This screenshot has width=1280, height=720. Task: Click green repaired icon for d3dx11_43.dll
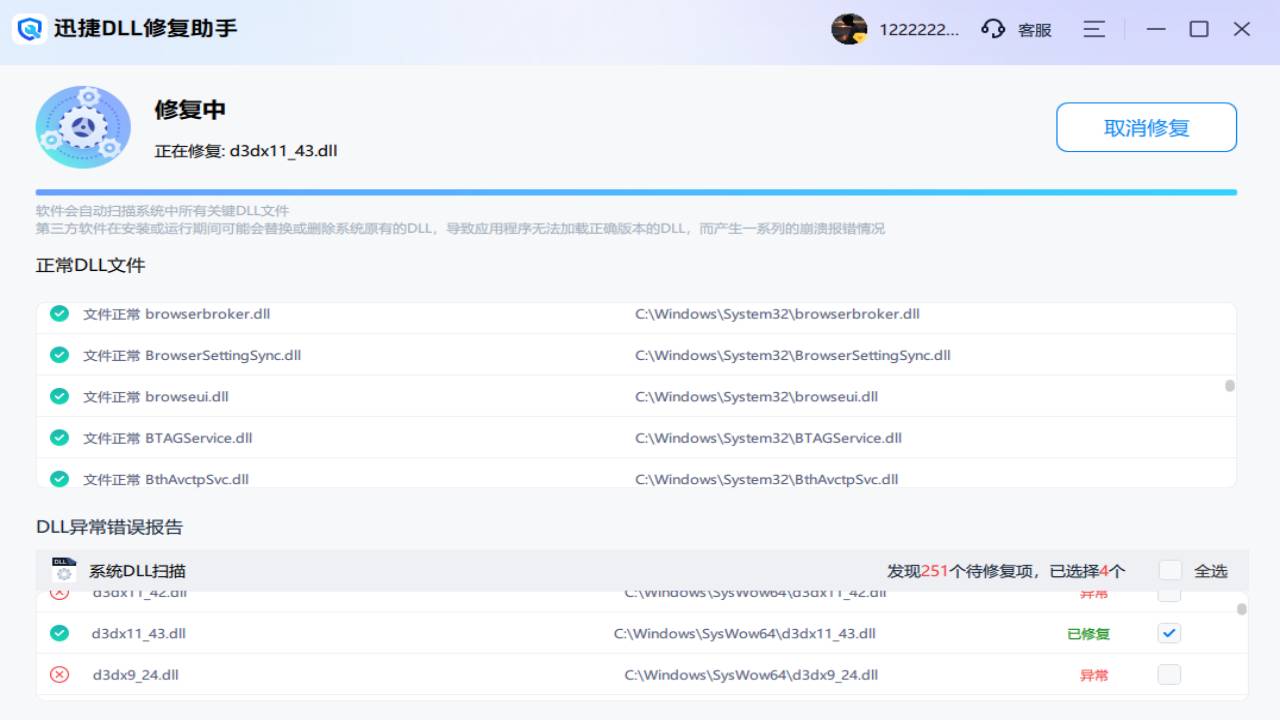coord(60,633)
